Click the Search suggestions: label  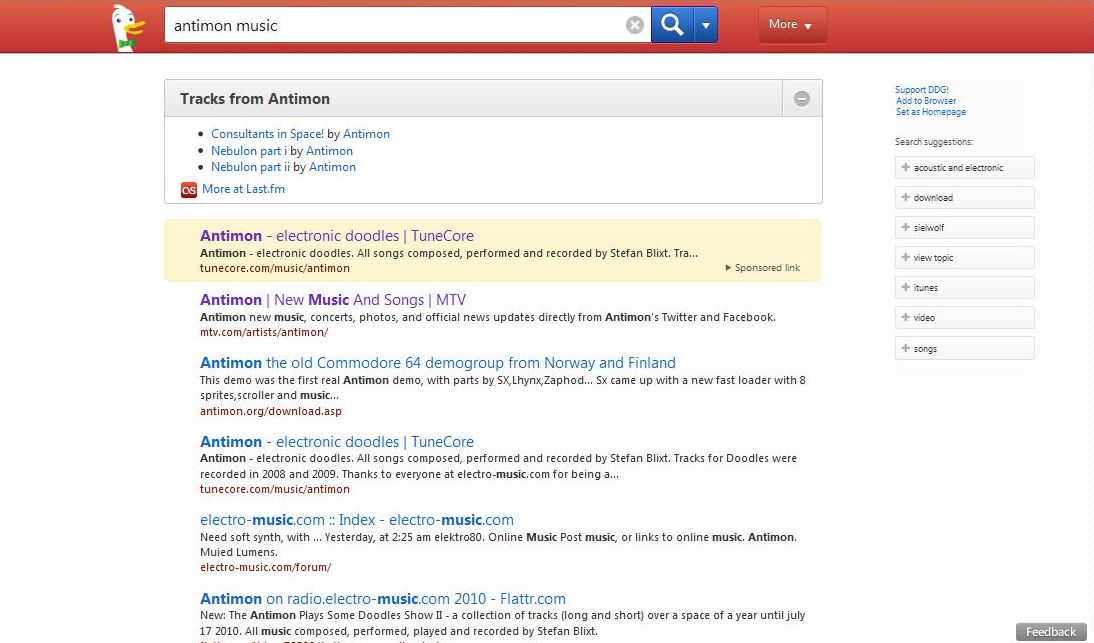934,142
